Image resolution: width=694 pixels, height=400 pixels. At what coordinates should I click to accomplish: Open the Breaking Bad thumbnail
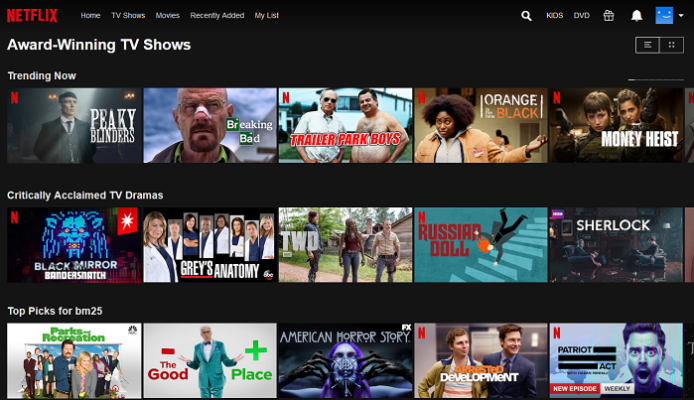[210, 125]
